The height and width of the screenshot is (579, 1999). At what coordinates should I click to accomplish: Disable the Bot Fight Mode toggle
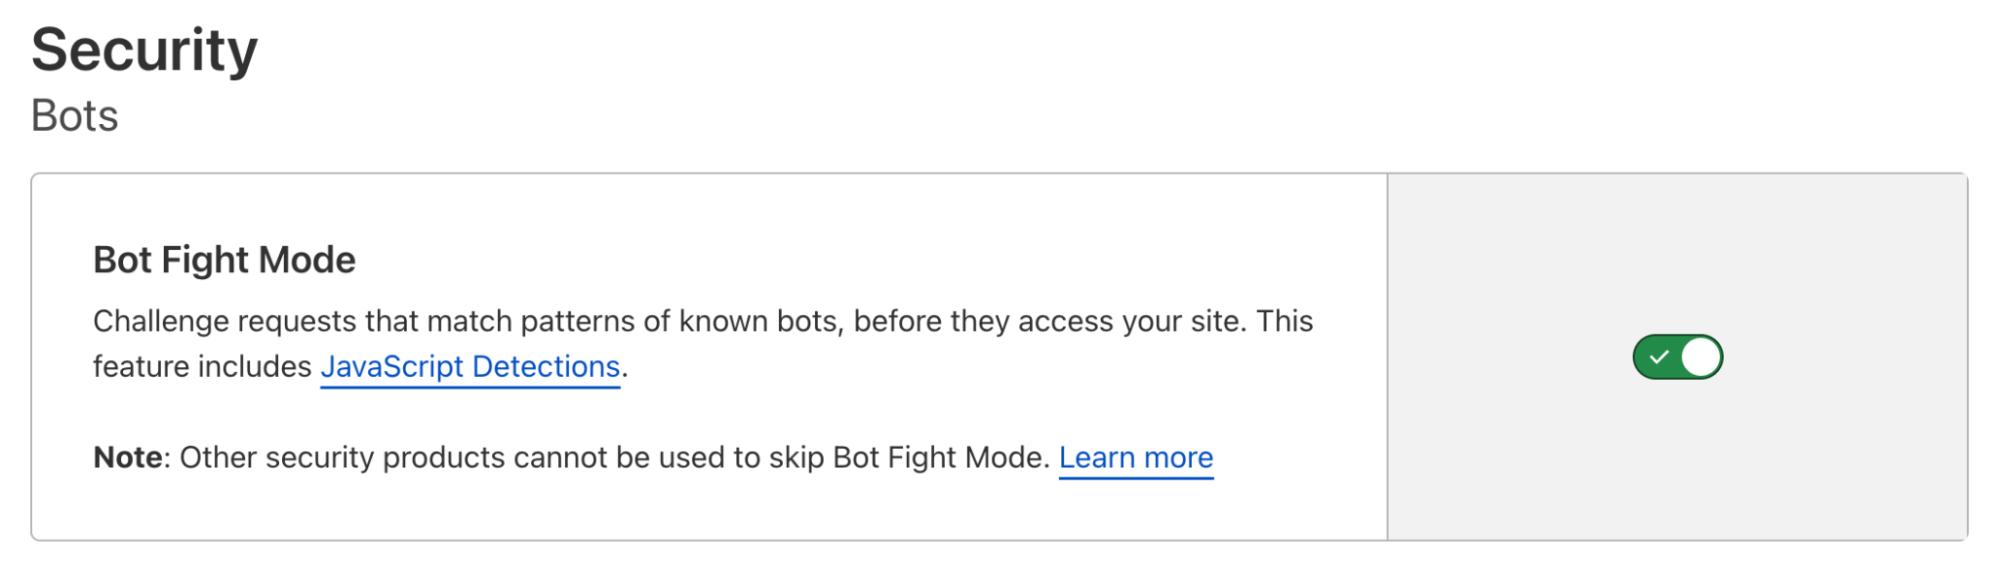pos(1677,357)
